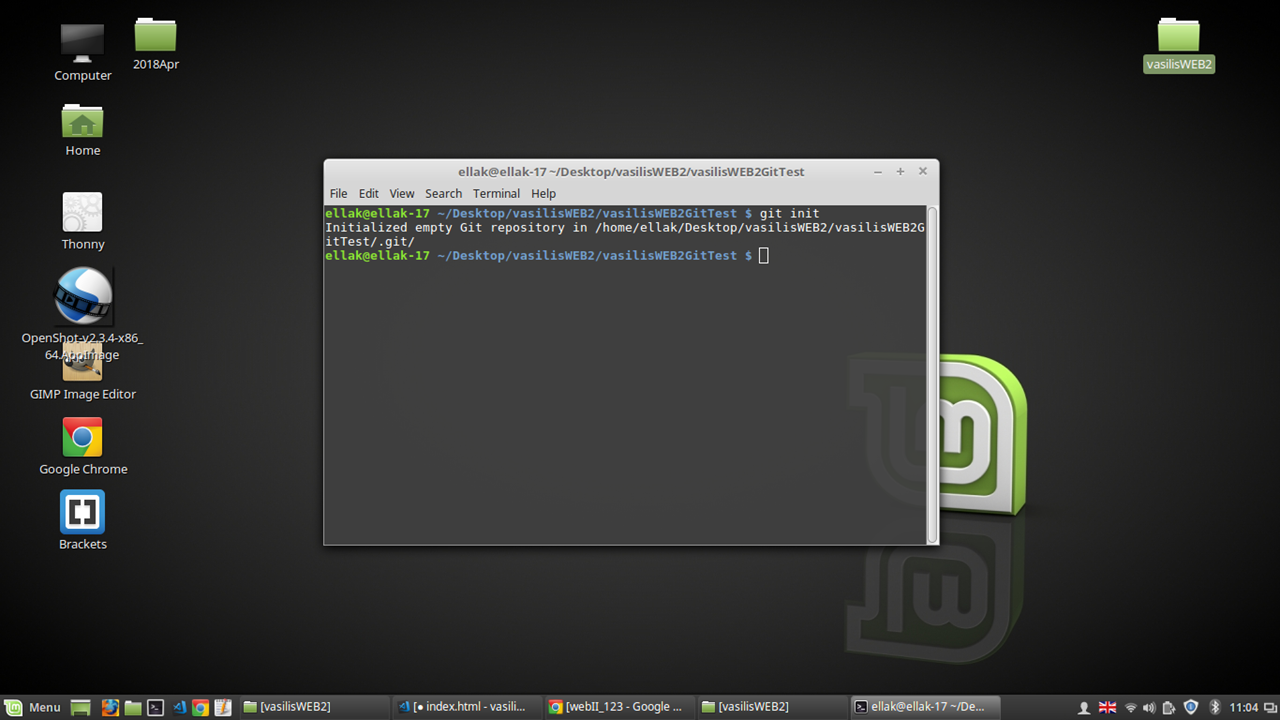Click the battery power tray icon
The width and height of the screenshot is (1280, 720).
[x=1169, y=707]
